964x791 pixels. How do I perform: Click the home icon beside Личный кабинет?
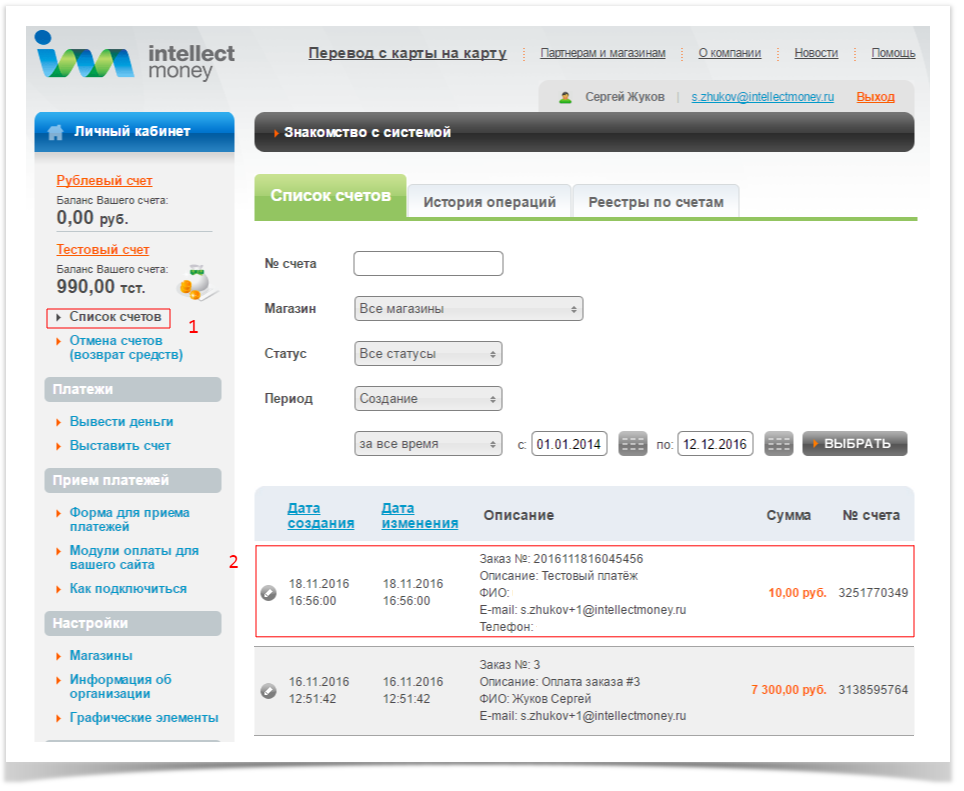pyautogui.click(x=56, y=132)
